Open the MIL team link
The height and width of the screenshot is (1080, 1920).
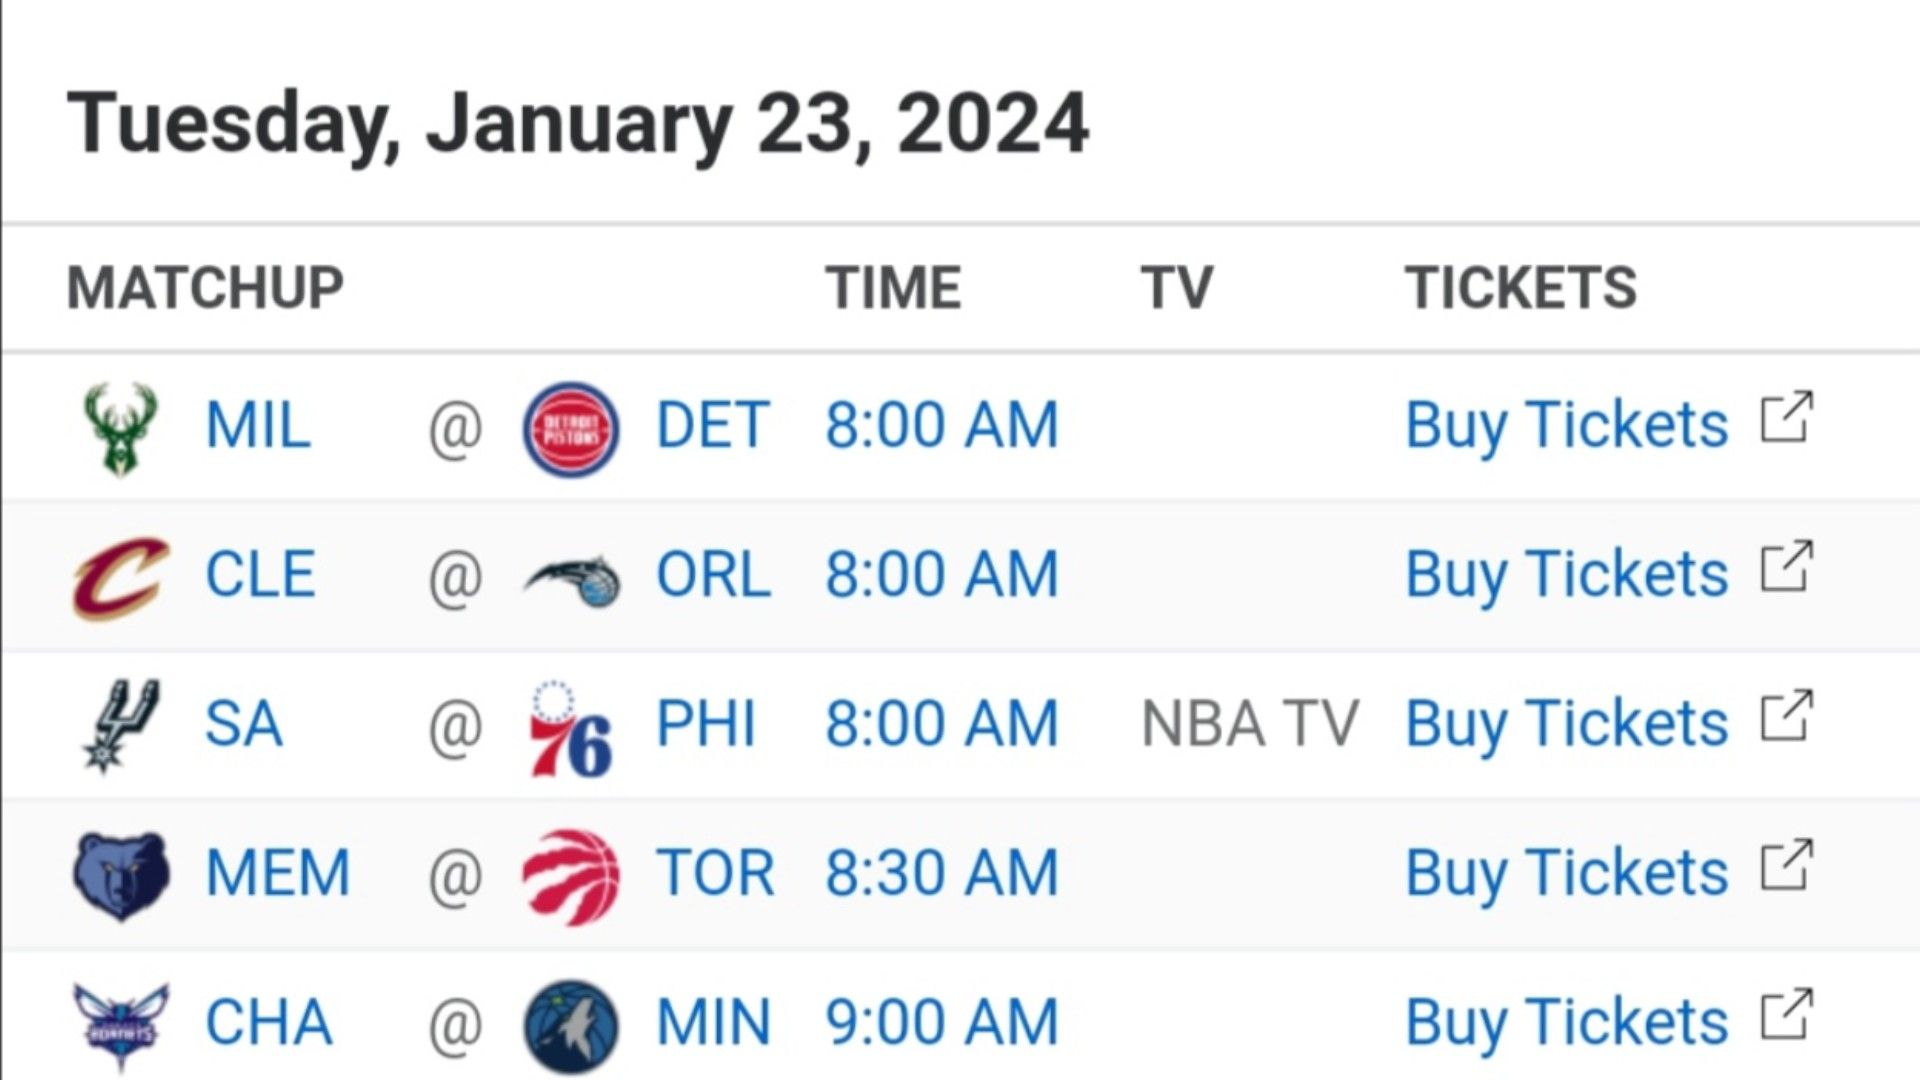(258, 426)
